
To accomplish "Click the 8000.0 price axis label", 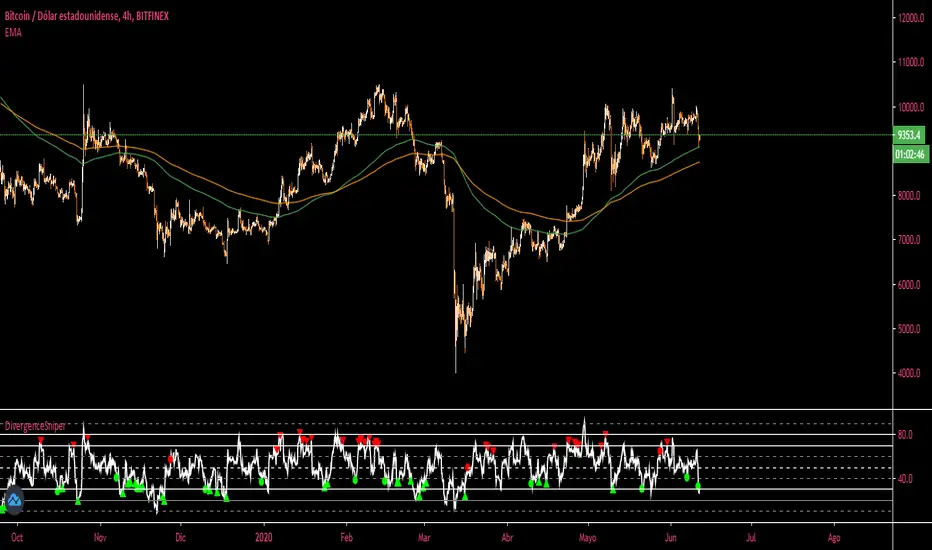I will click(909, 196).
